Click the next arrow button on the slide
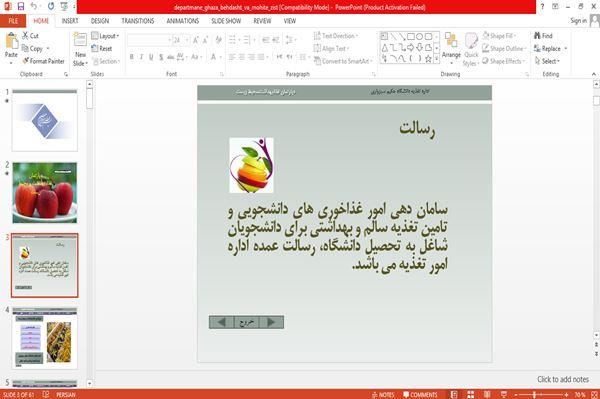 click(x=271, y=322)
